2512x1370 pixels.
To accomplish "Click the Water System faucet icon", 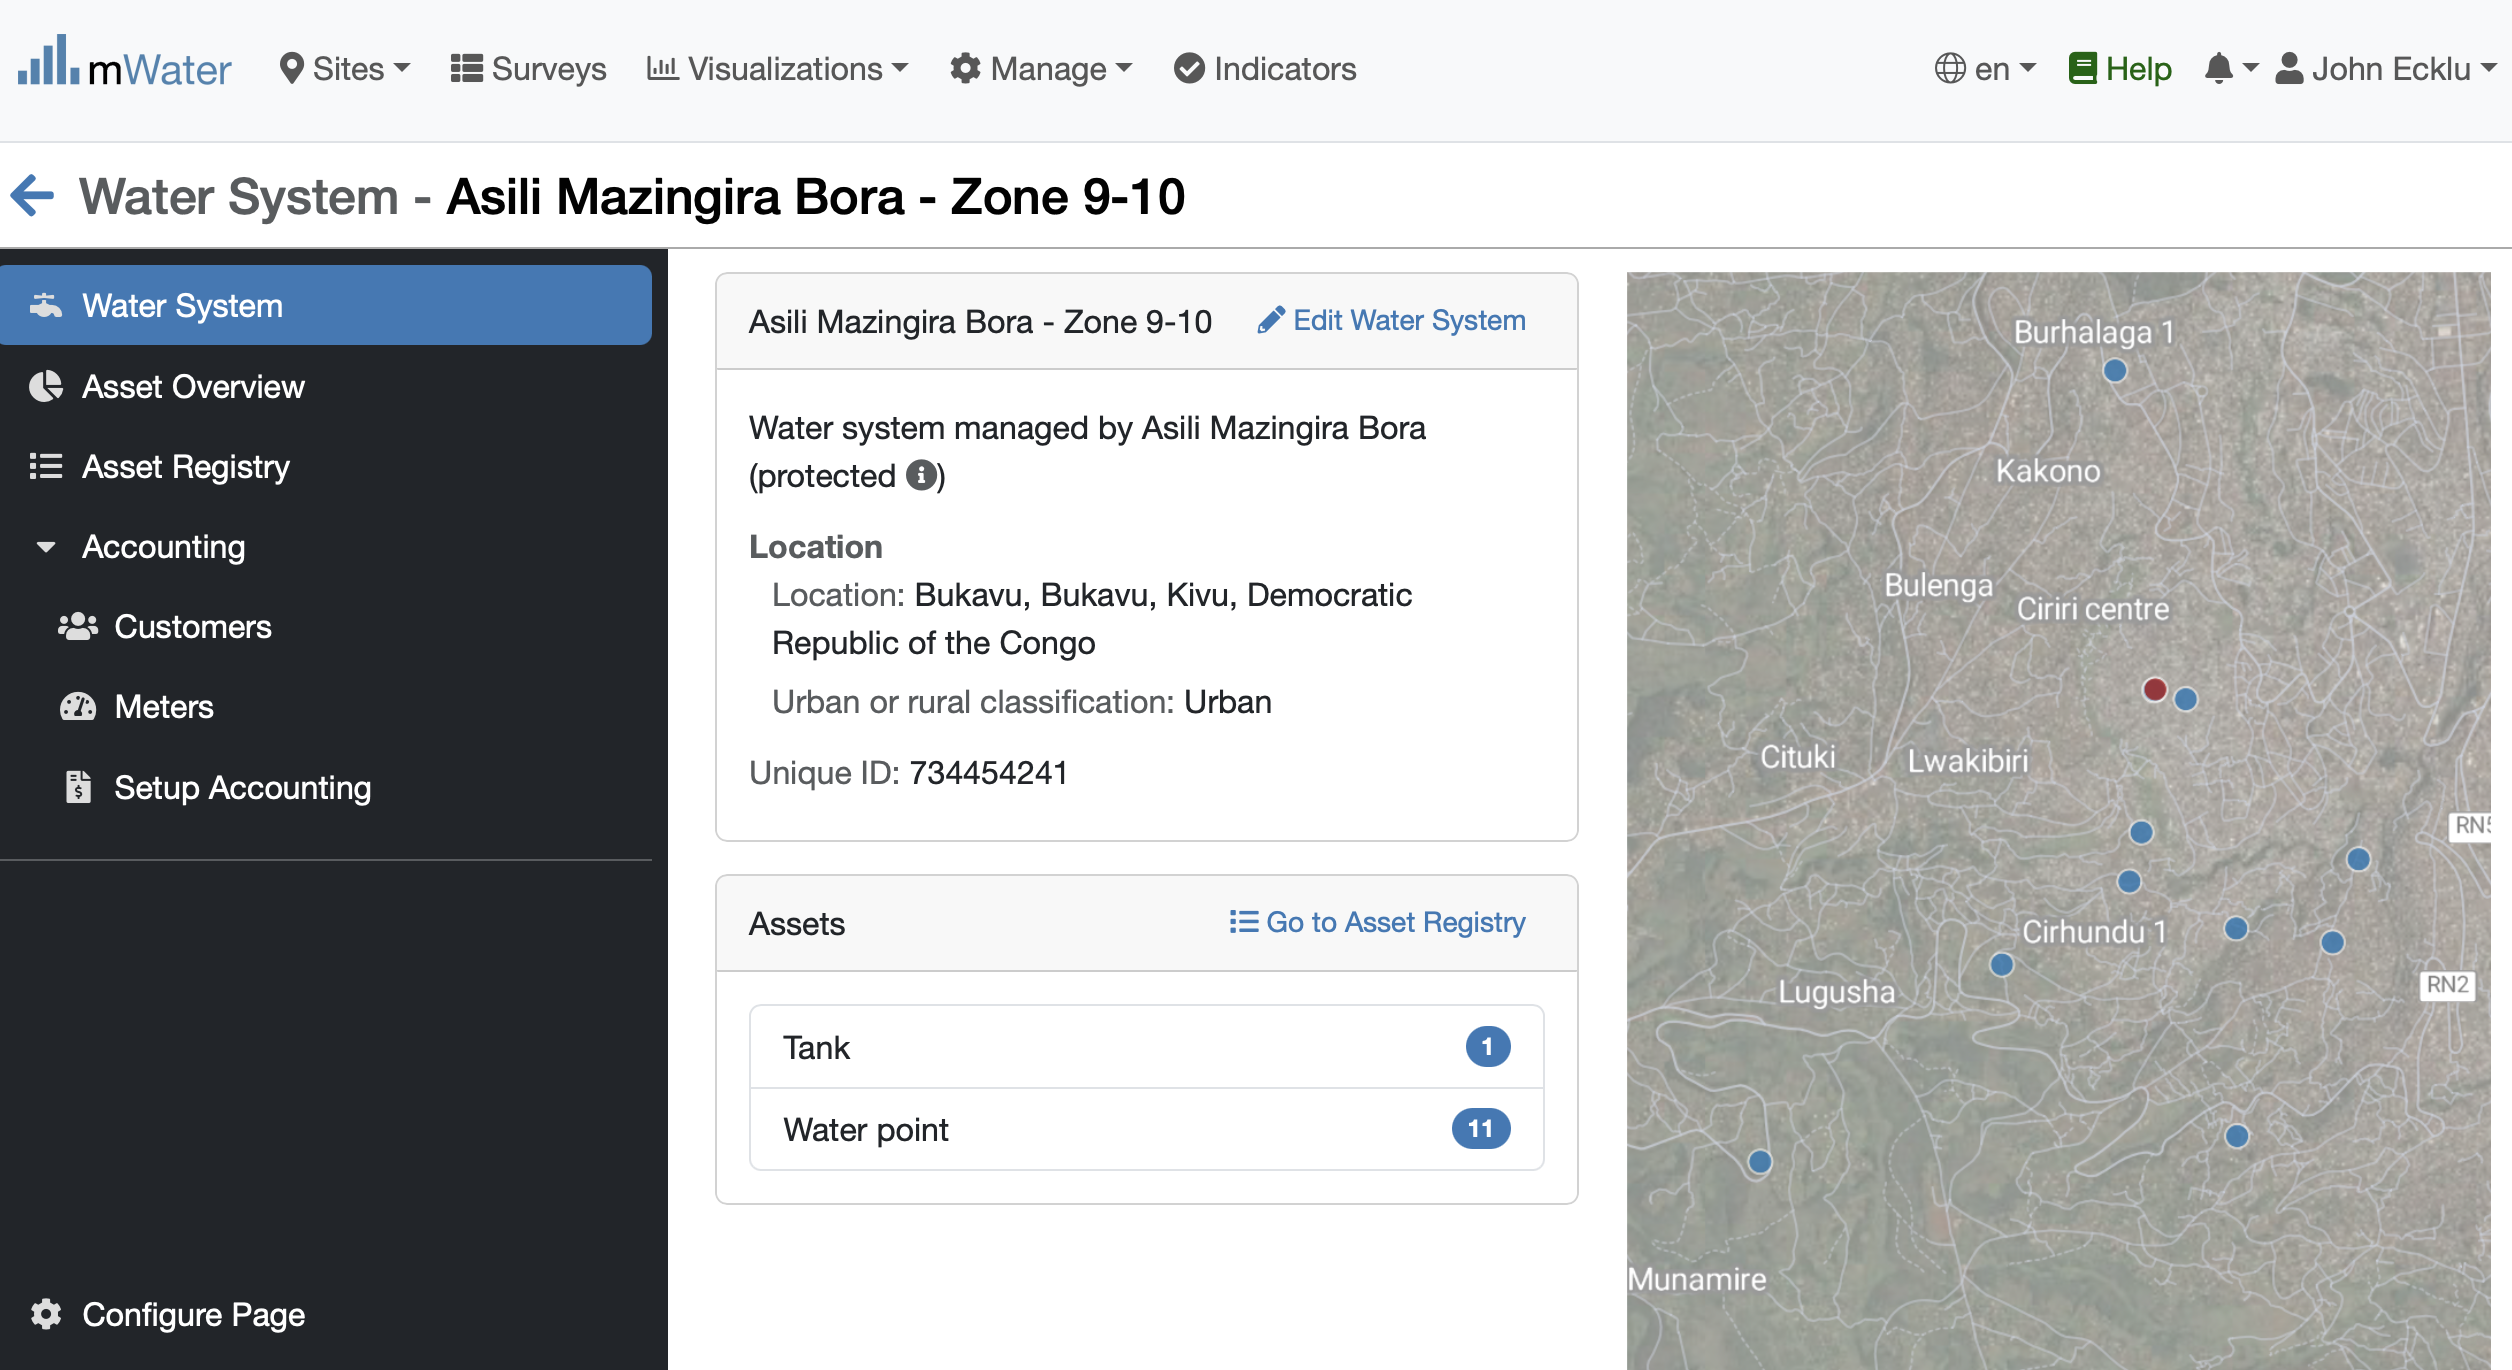I will 46,305.
